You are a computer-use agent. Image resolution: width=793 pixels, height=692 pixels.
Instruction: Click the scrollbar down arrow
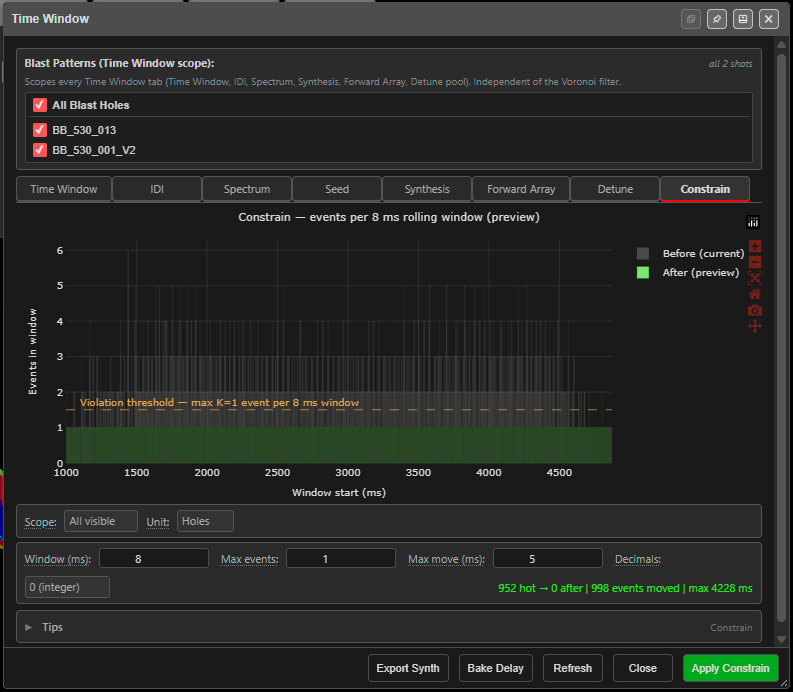(781, 639)
